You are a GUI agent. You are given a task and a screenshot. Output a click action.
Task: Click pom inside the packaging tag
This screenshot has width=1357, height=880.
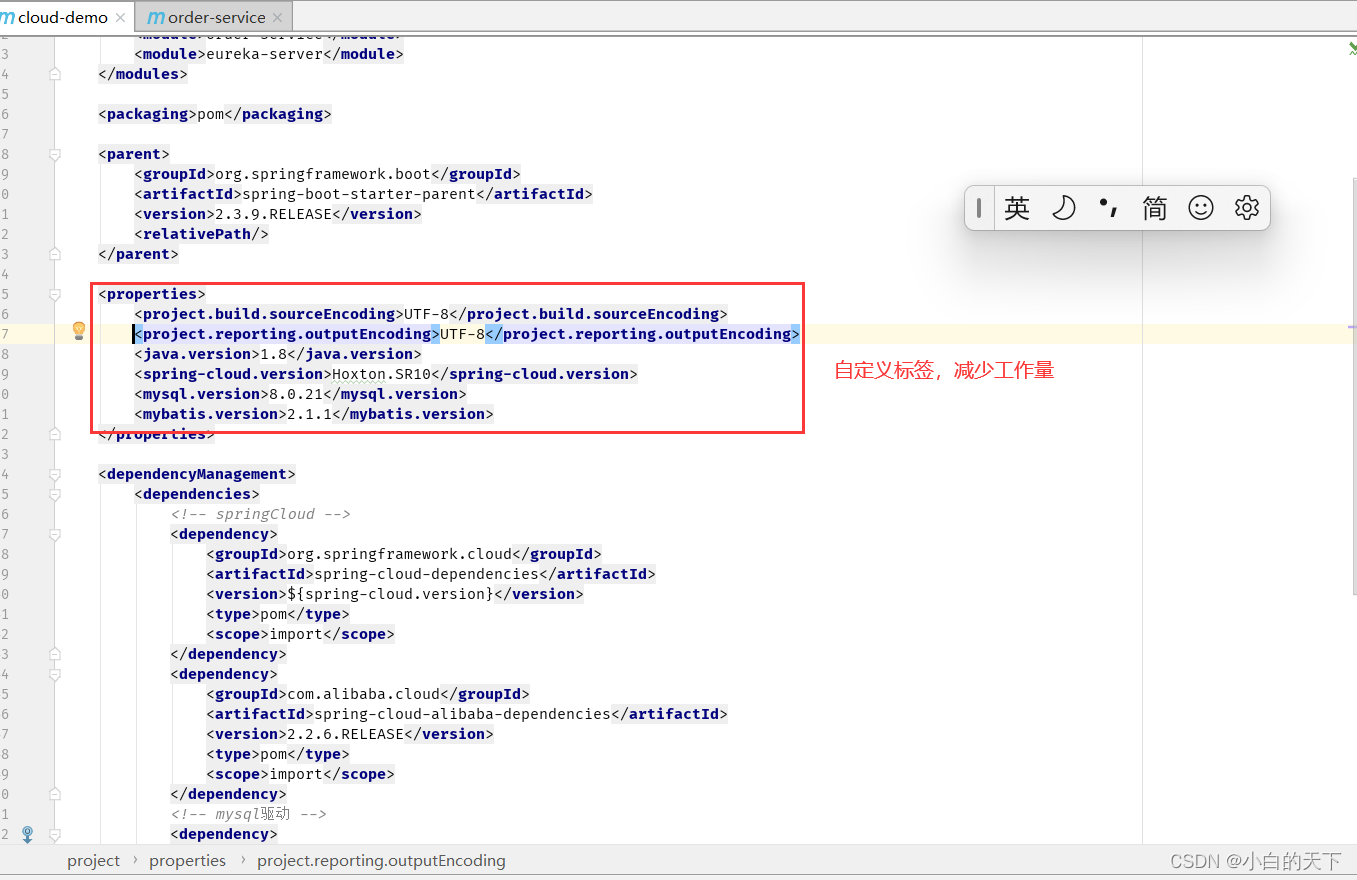point(210,114)
